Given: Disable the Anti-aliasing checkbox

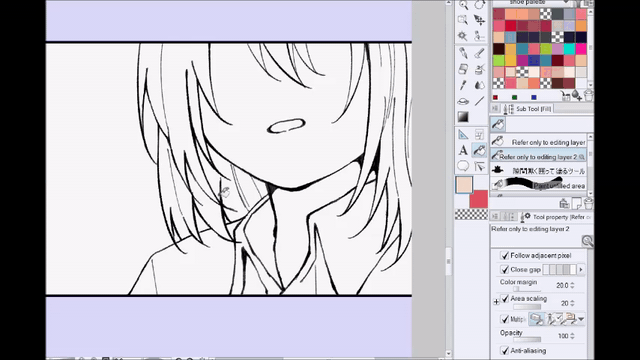Looking at the screenshot, I should coord(504,350).
